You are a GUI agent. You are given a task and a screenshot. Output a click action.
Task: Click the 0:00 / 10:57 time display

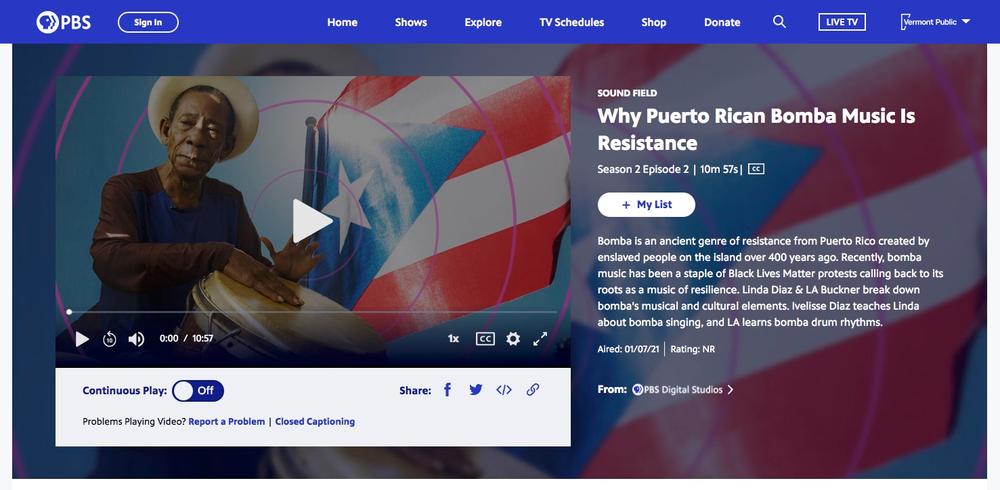[186, 339]
